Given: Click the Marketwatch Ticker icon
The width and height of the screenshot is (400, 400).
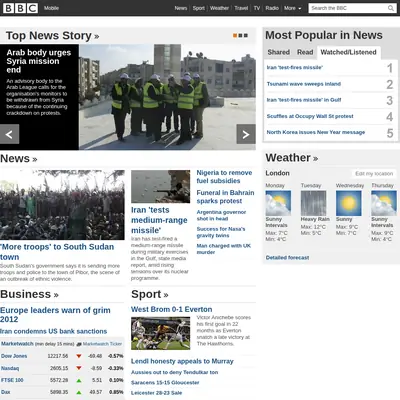Looking at the screenshot, I should pyautogui.click(x=79, y=344).
